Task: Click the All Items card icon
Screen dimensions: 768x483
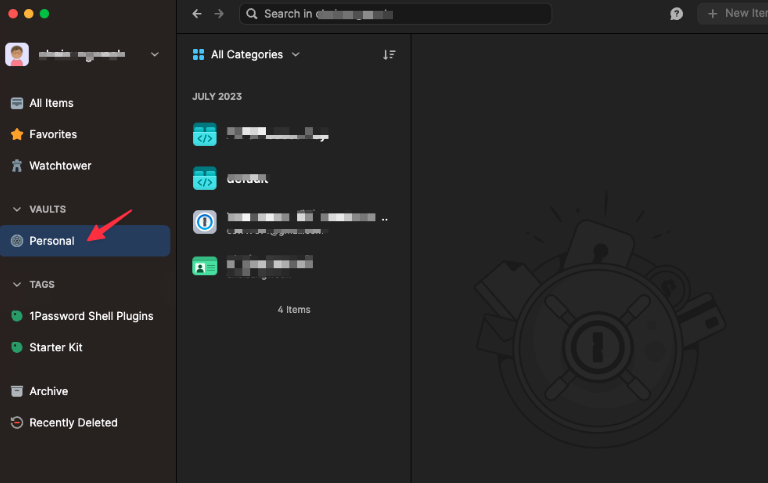Action: click(17, 103)
